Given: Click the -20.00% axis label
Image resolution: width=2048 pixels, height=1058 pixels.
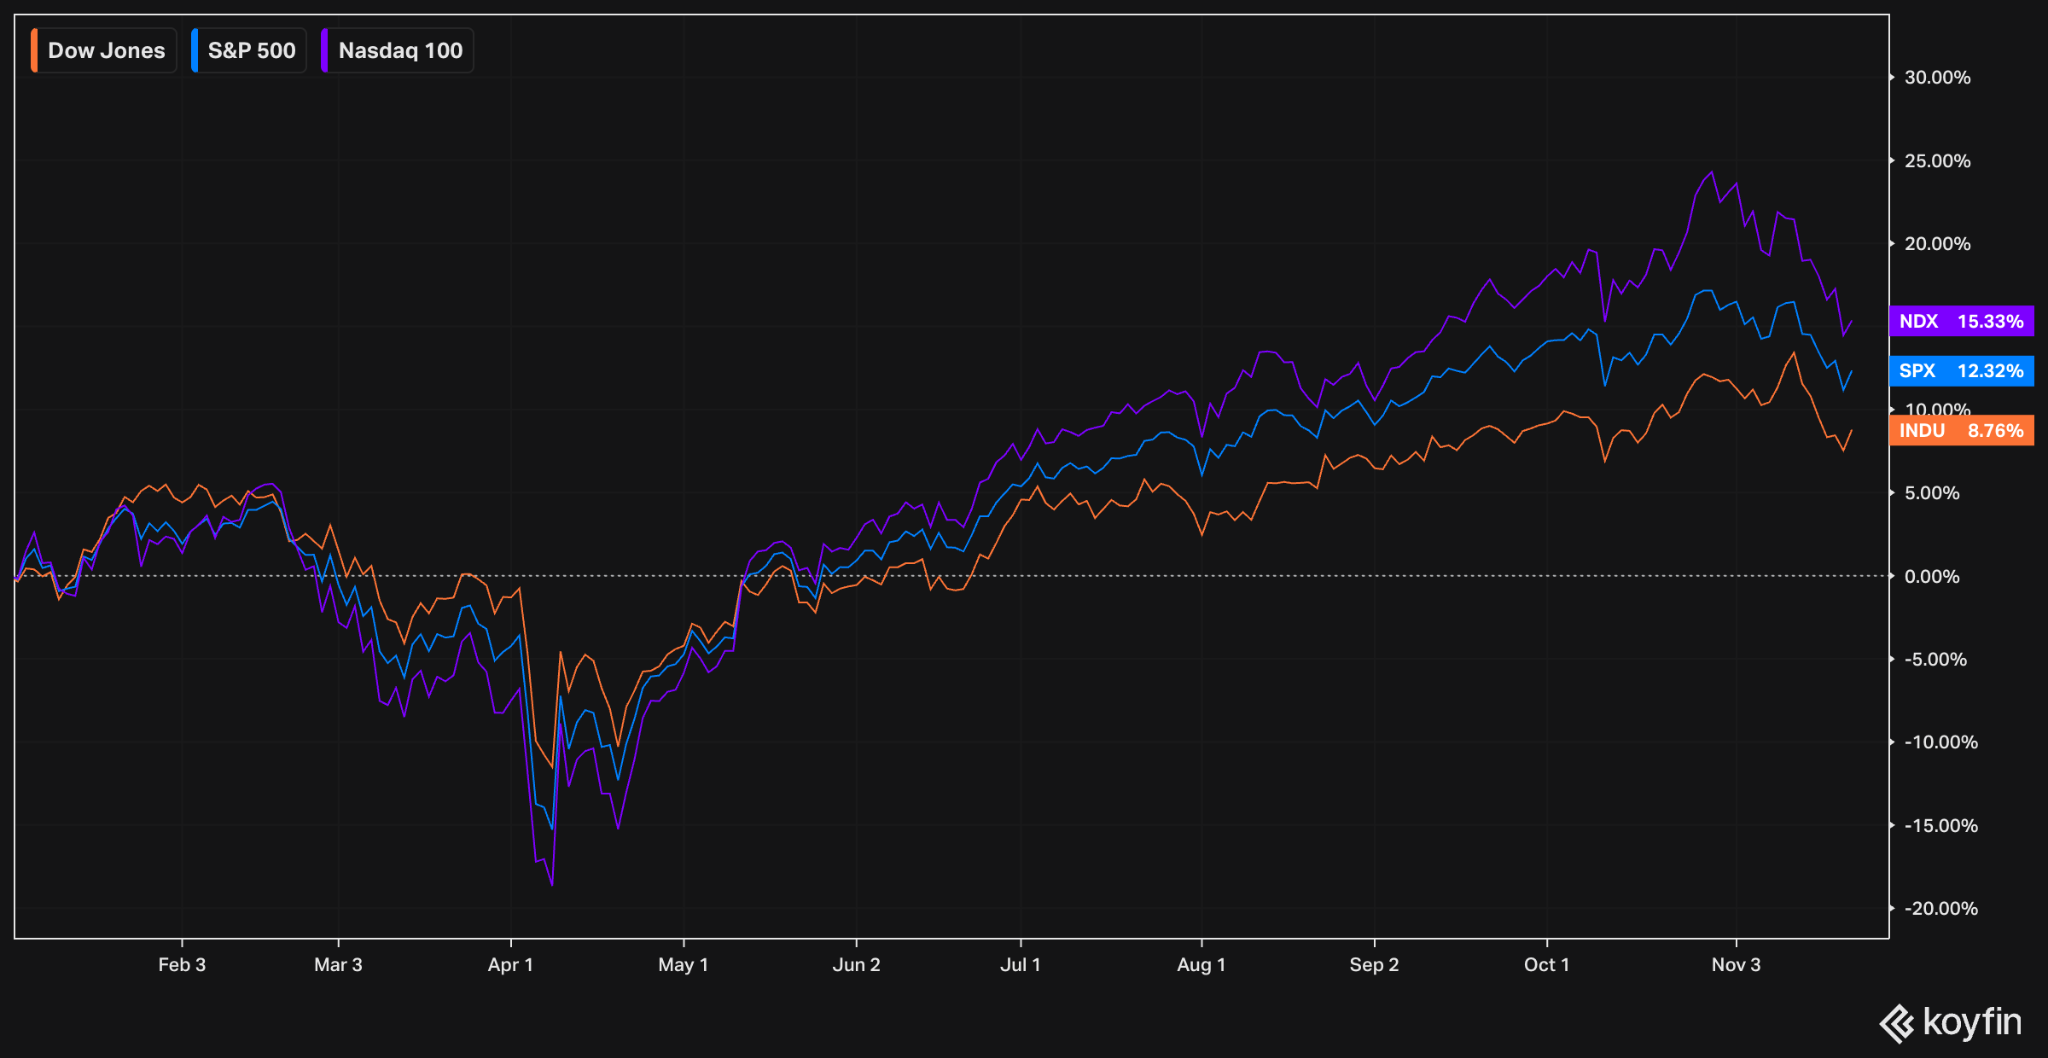Looking at the screenshot, I should click(1940, 909).
